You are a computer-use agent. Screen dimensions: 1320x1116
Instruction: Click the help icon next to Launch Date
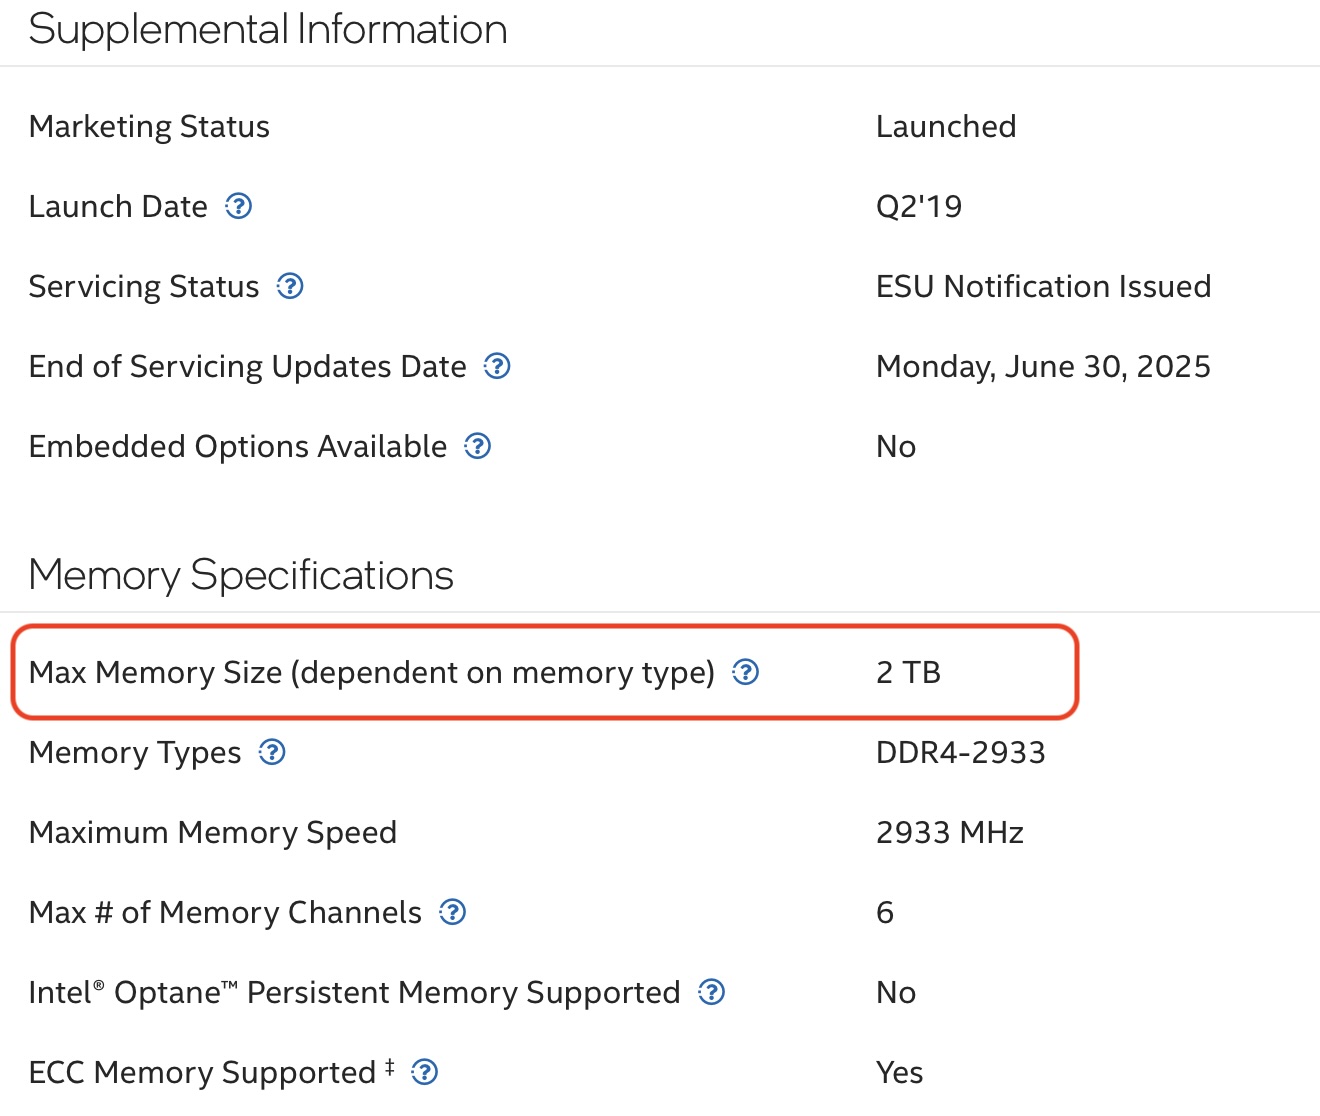238,207
